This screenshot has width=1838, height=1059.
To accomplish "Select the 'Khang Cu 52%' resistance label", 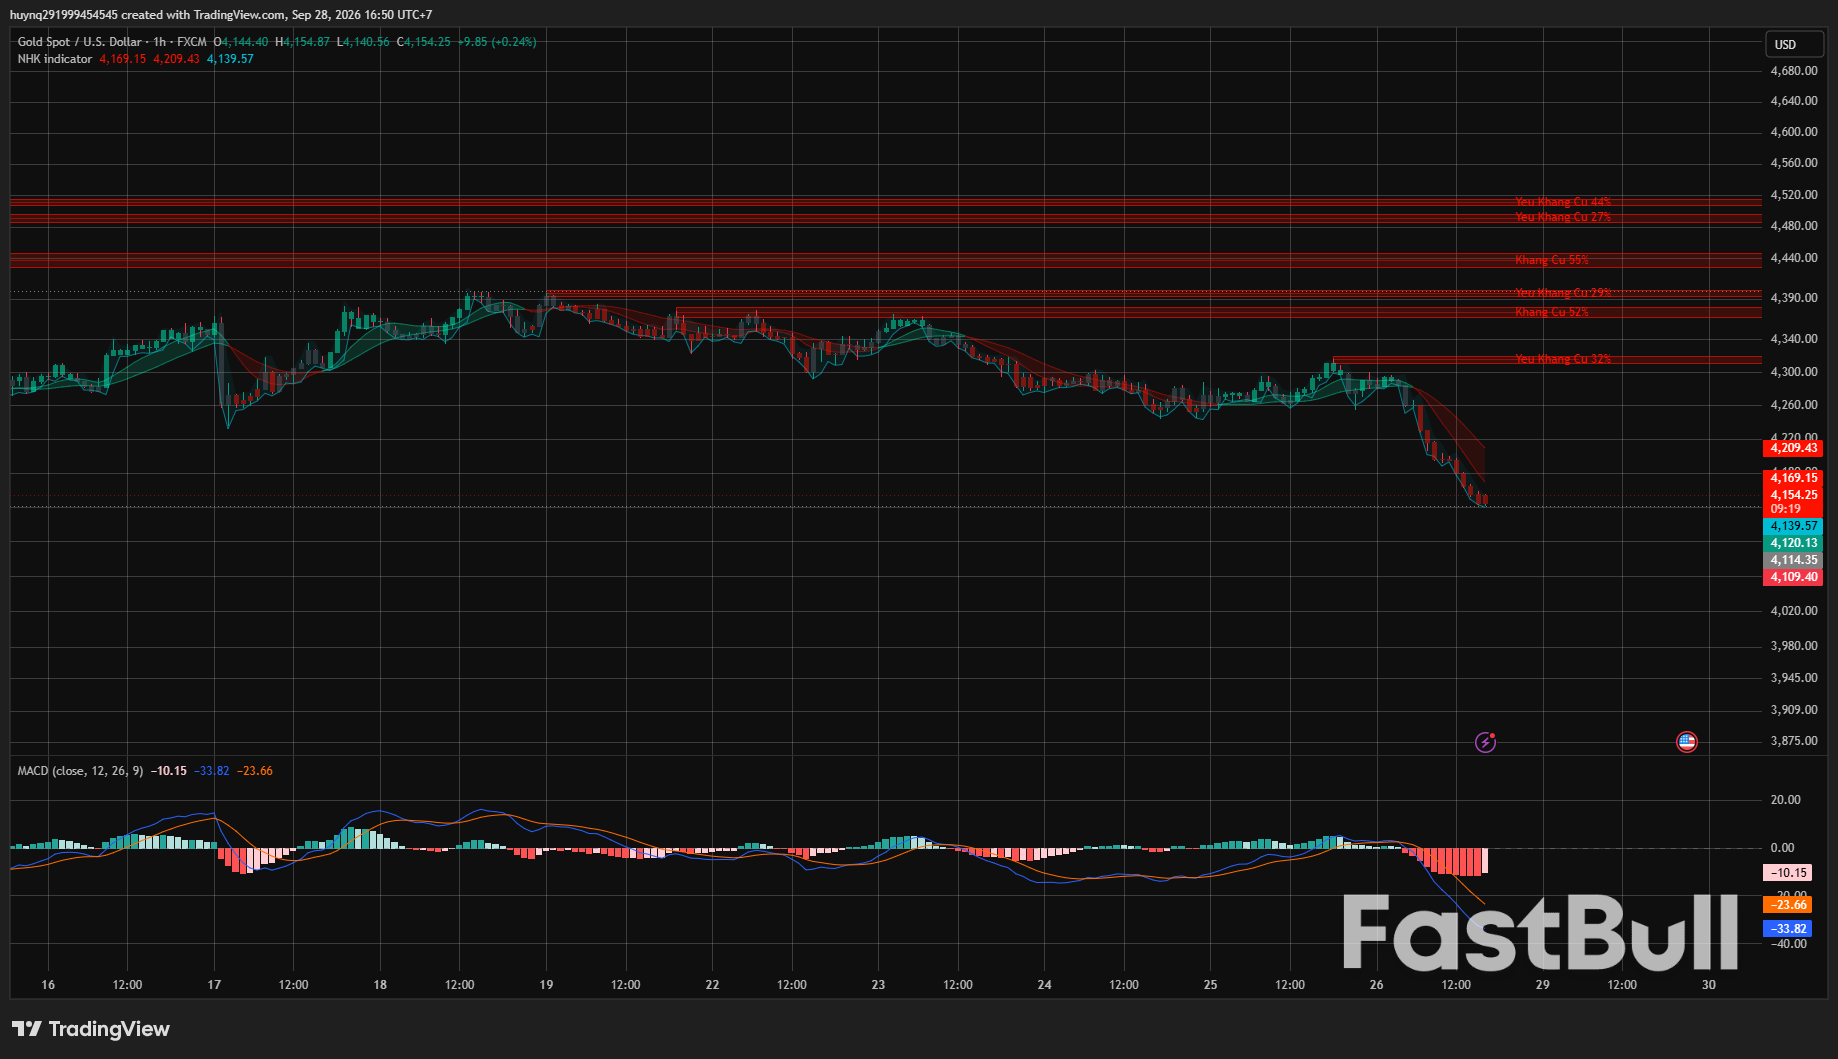I will click(1552, 312).
